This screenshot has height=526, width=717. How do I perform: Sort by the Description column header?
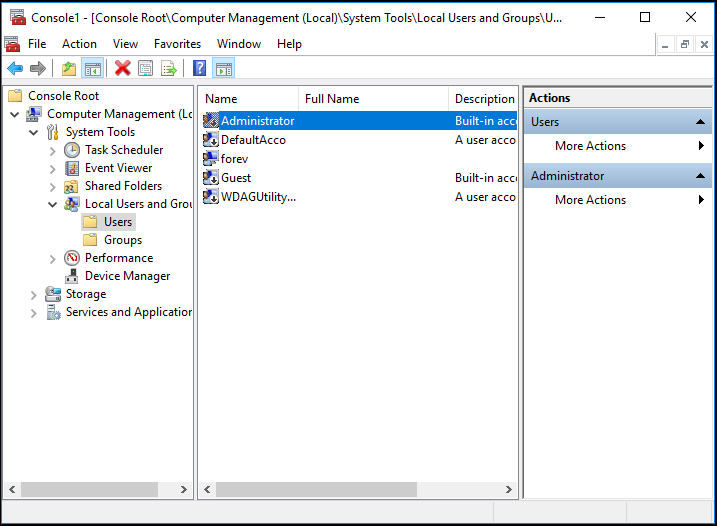pos(483,99)
